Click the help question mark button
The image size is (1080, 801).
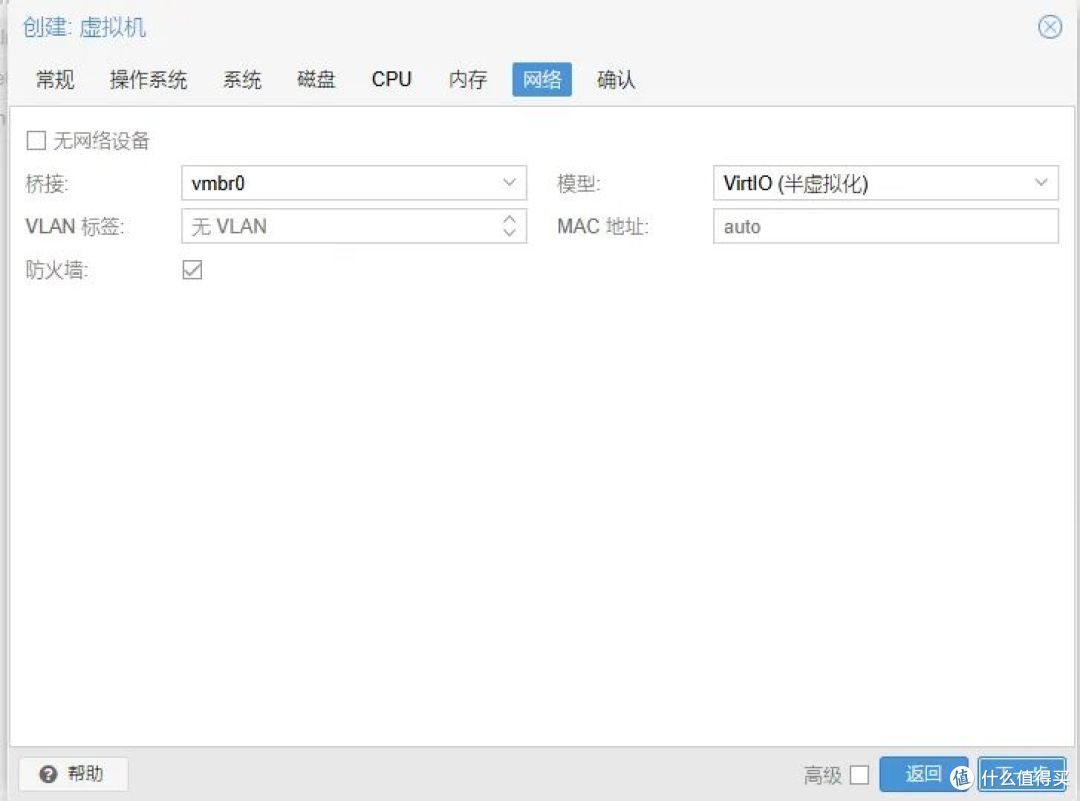coord(73,774)
